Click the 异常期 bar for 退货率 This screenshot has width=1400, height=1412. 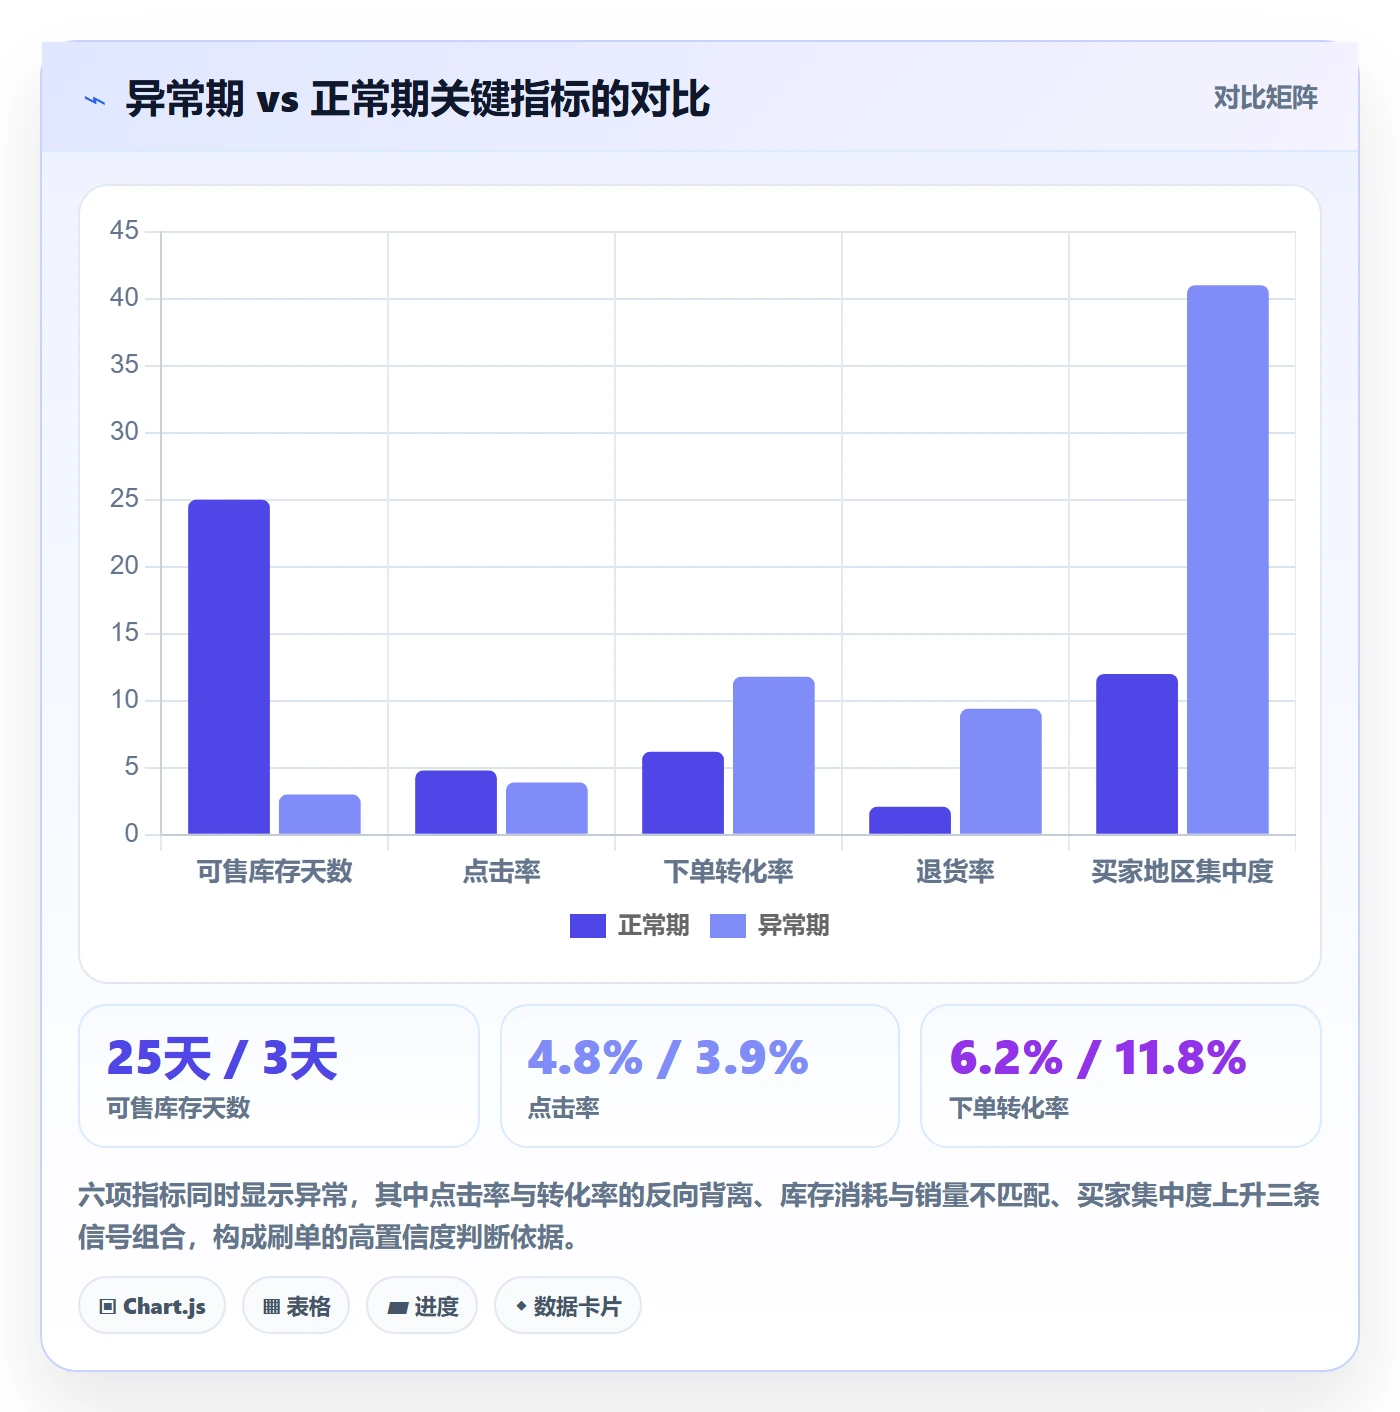(1001, 771)
